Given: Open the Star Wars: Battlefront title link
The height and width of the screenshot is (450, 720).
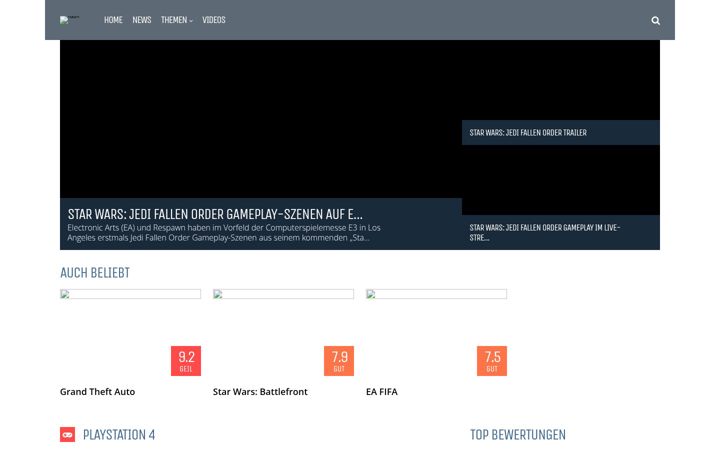Looking at the screenshot, I should point(260,392).
